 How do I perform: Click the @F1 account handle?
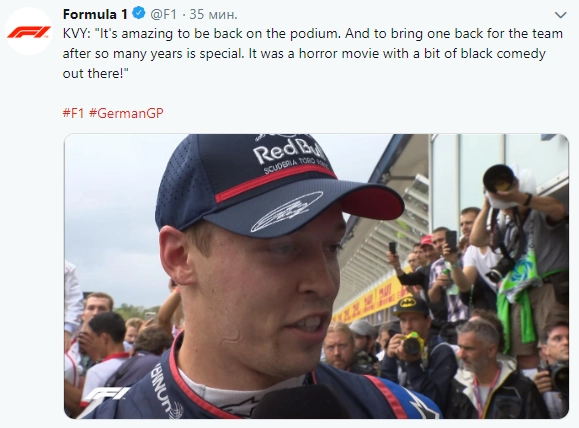click(164, 14)
